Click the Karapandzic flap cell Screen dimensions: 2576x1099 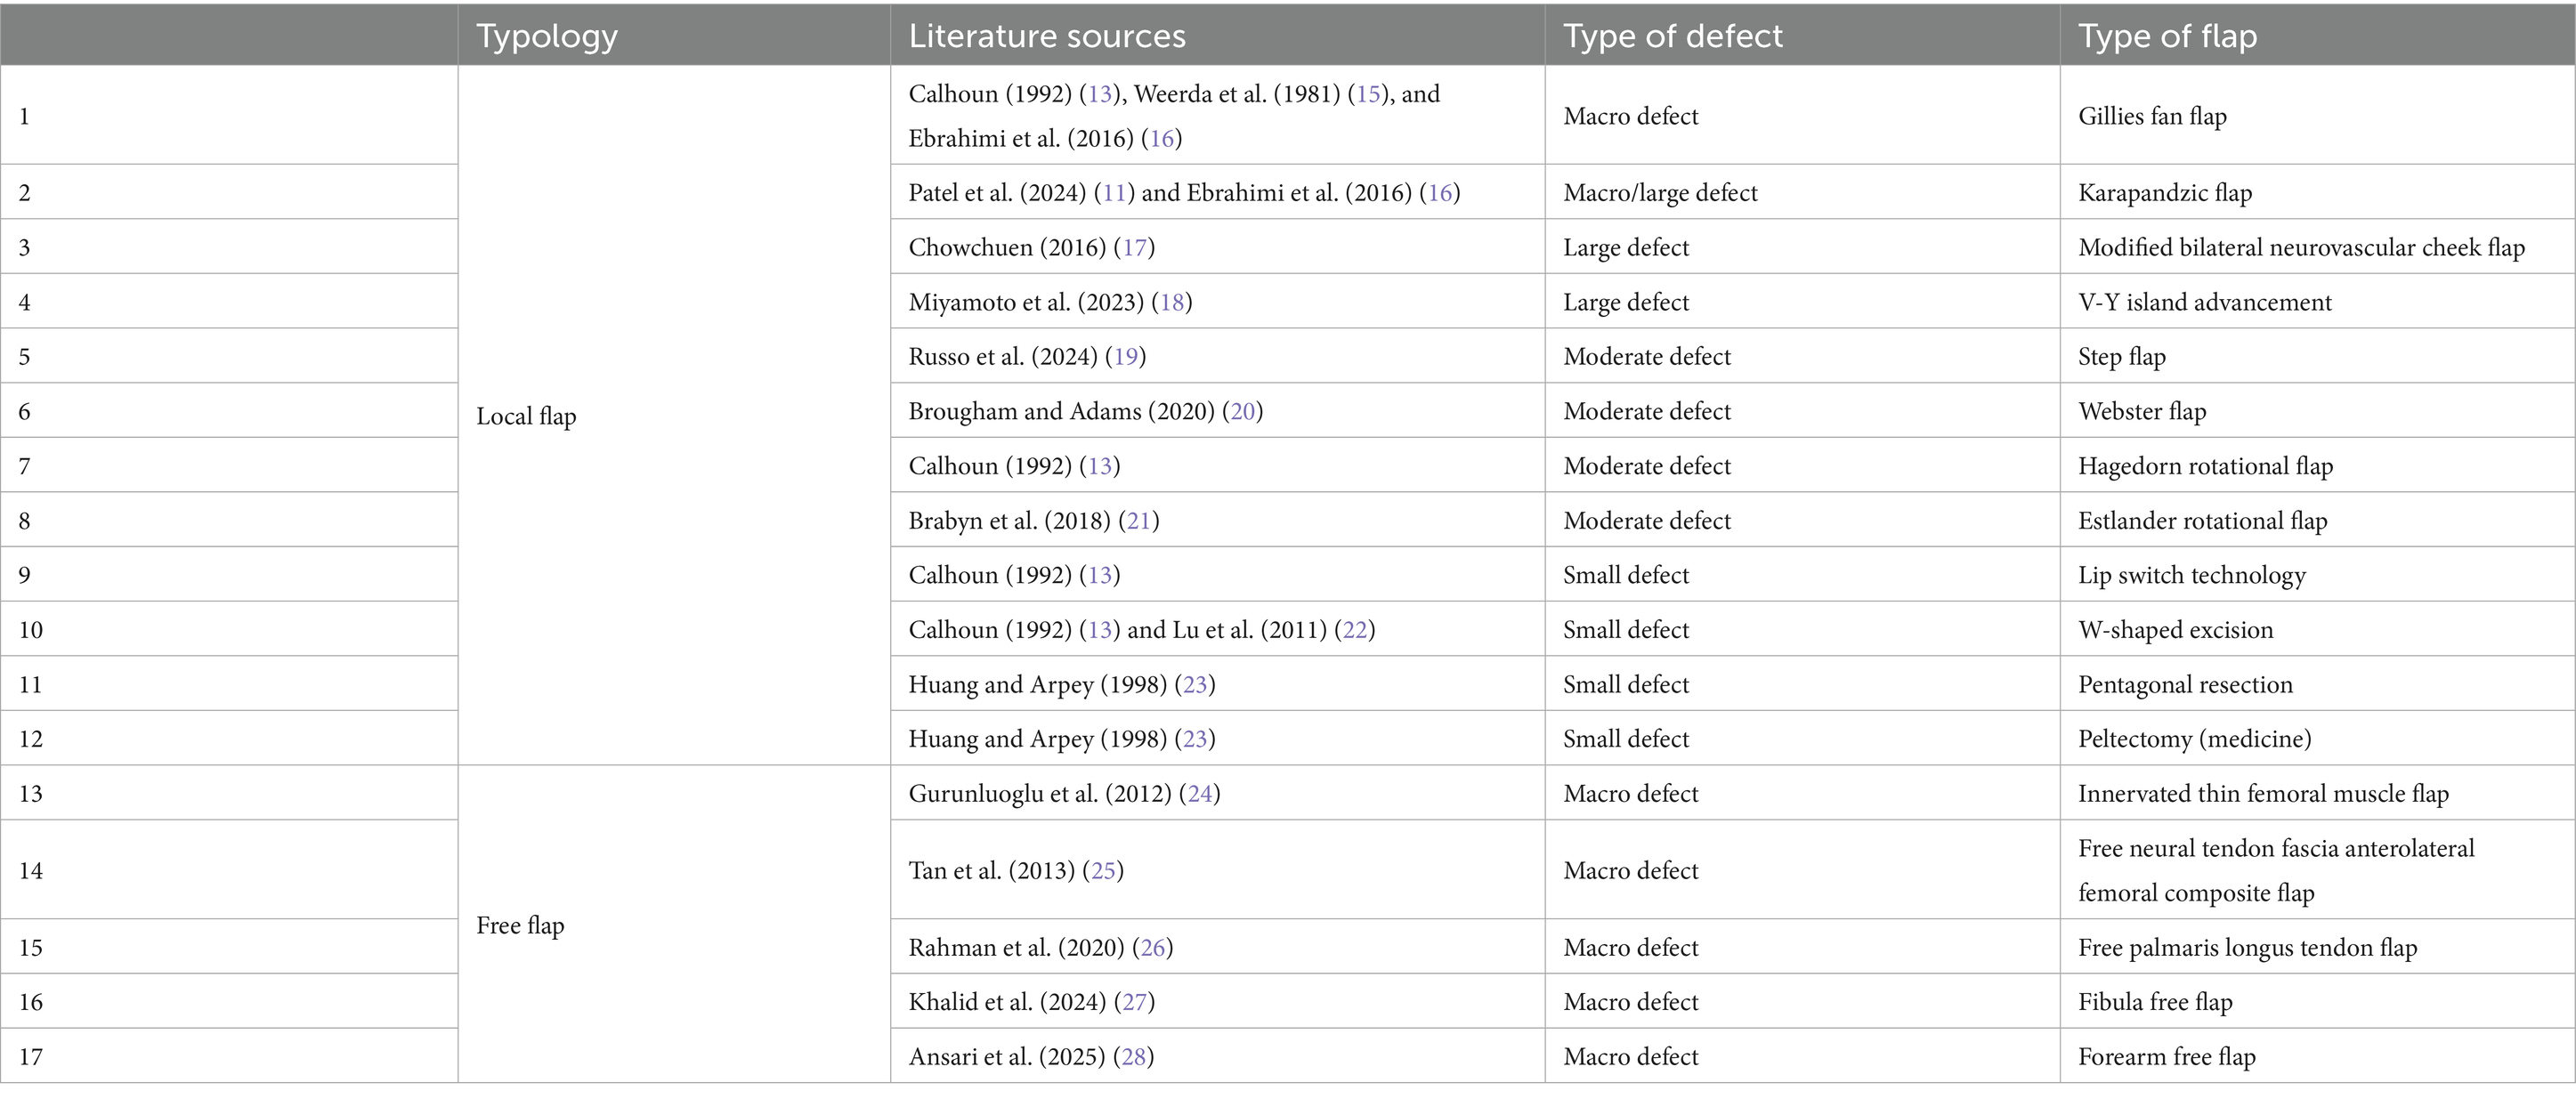2164,193
